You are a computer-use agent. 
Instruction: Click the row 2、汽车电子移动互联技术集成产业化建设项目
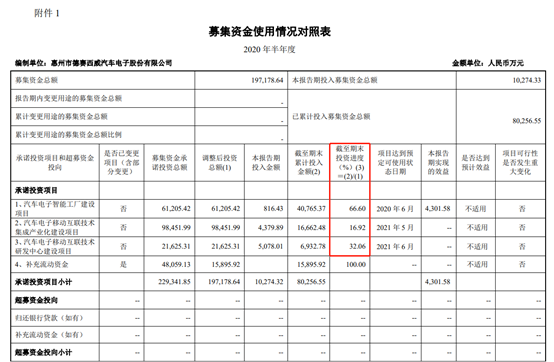point(278,227)
